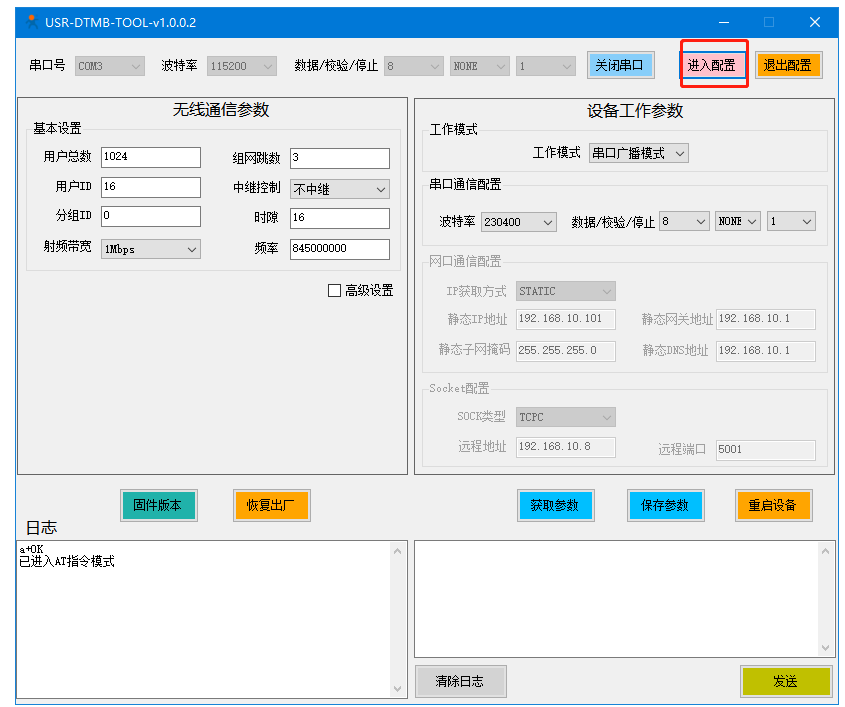Click the send box scrollbar down arrow

coord(826,648)
